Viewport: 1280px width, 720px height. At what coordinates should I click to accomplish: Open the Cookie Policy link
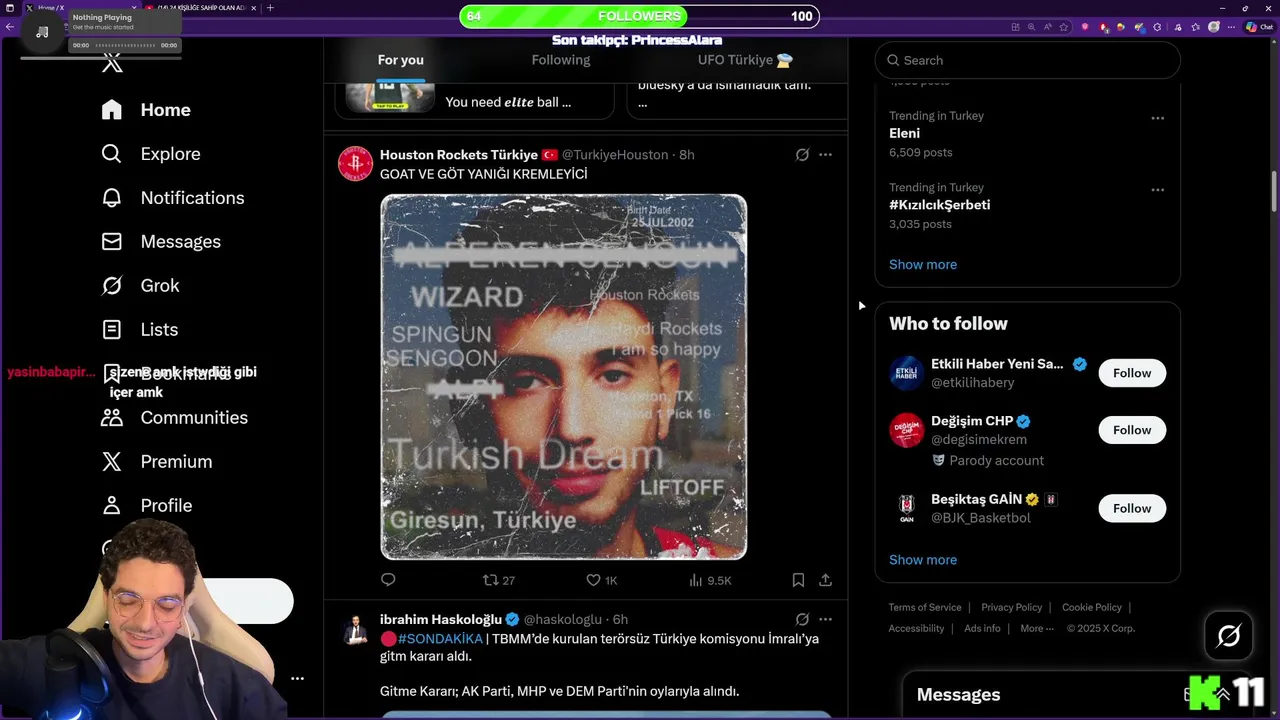tap(1092, 608)
